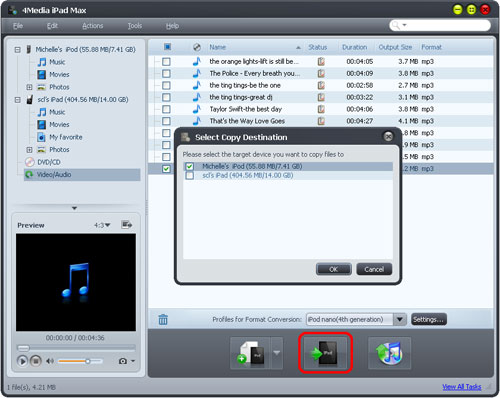Open the File menu
500x398 pixels.
[18, 26]
